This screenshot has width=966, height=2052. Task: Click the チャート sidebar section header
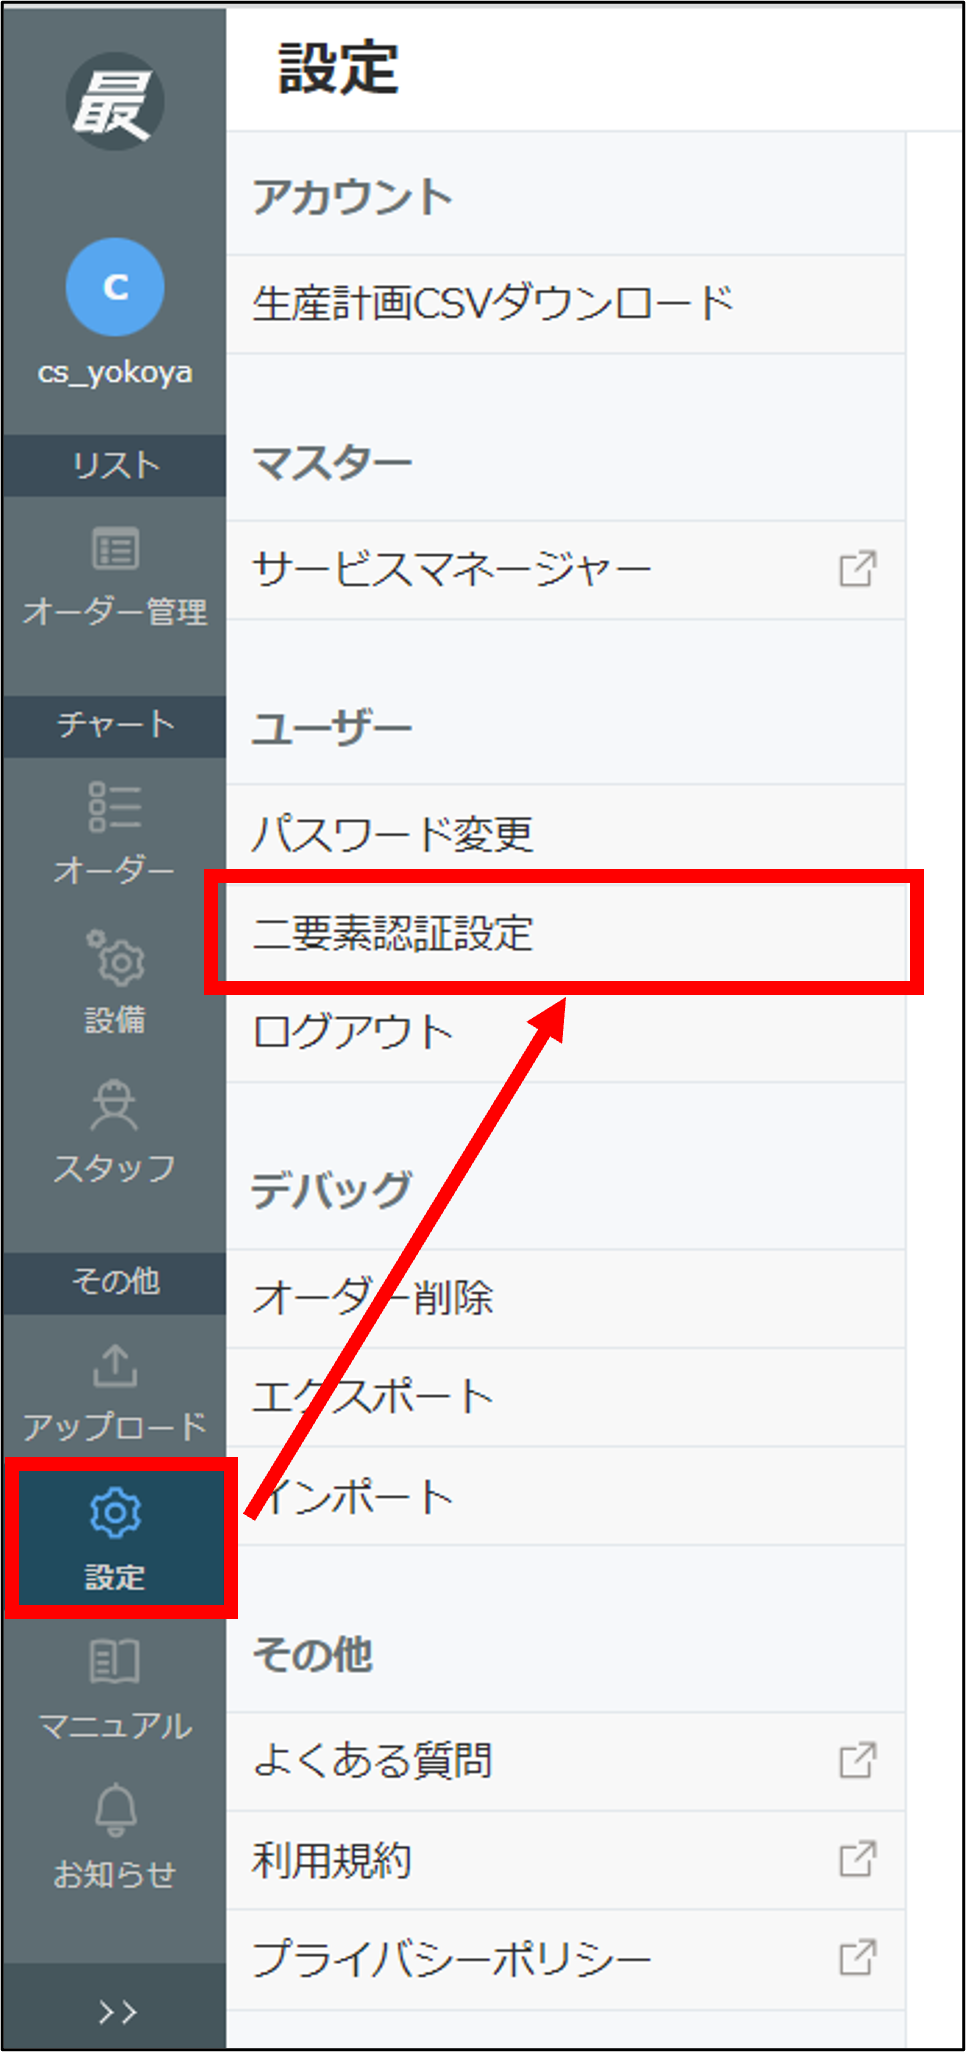[115, 725]
